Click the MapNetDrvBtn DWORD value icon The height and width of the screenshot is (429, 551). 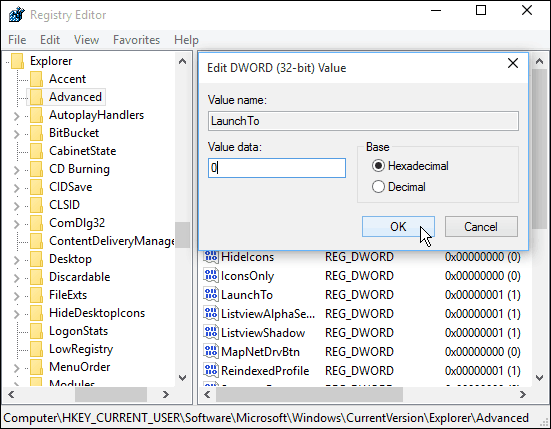point(211,352)
